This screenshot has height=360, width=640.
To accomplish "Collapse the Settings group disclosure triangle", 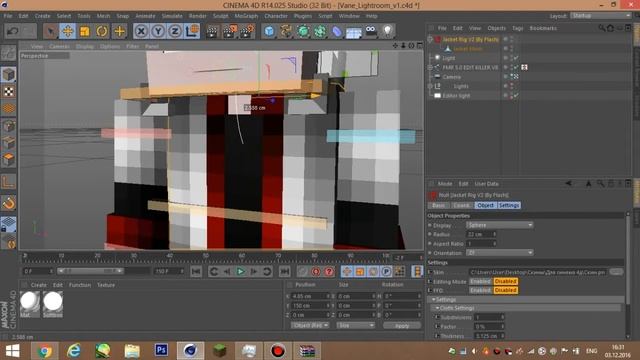I will pos(433,300).
